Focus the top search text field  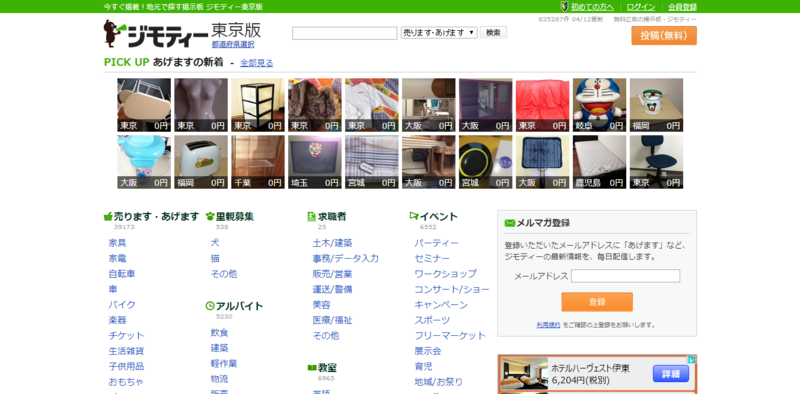click(x=344, y=33)
